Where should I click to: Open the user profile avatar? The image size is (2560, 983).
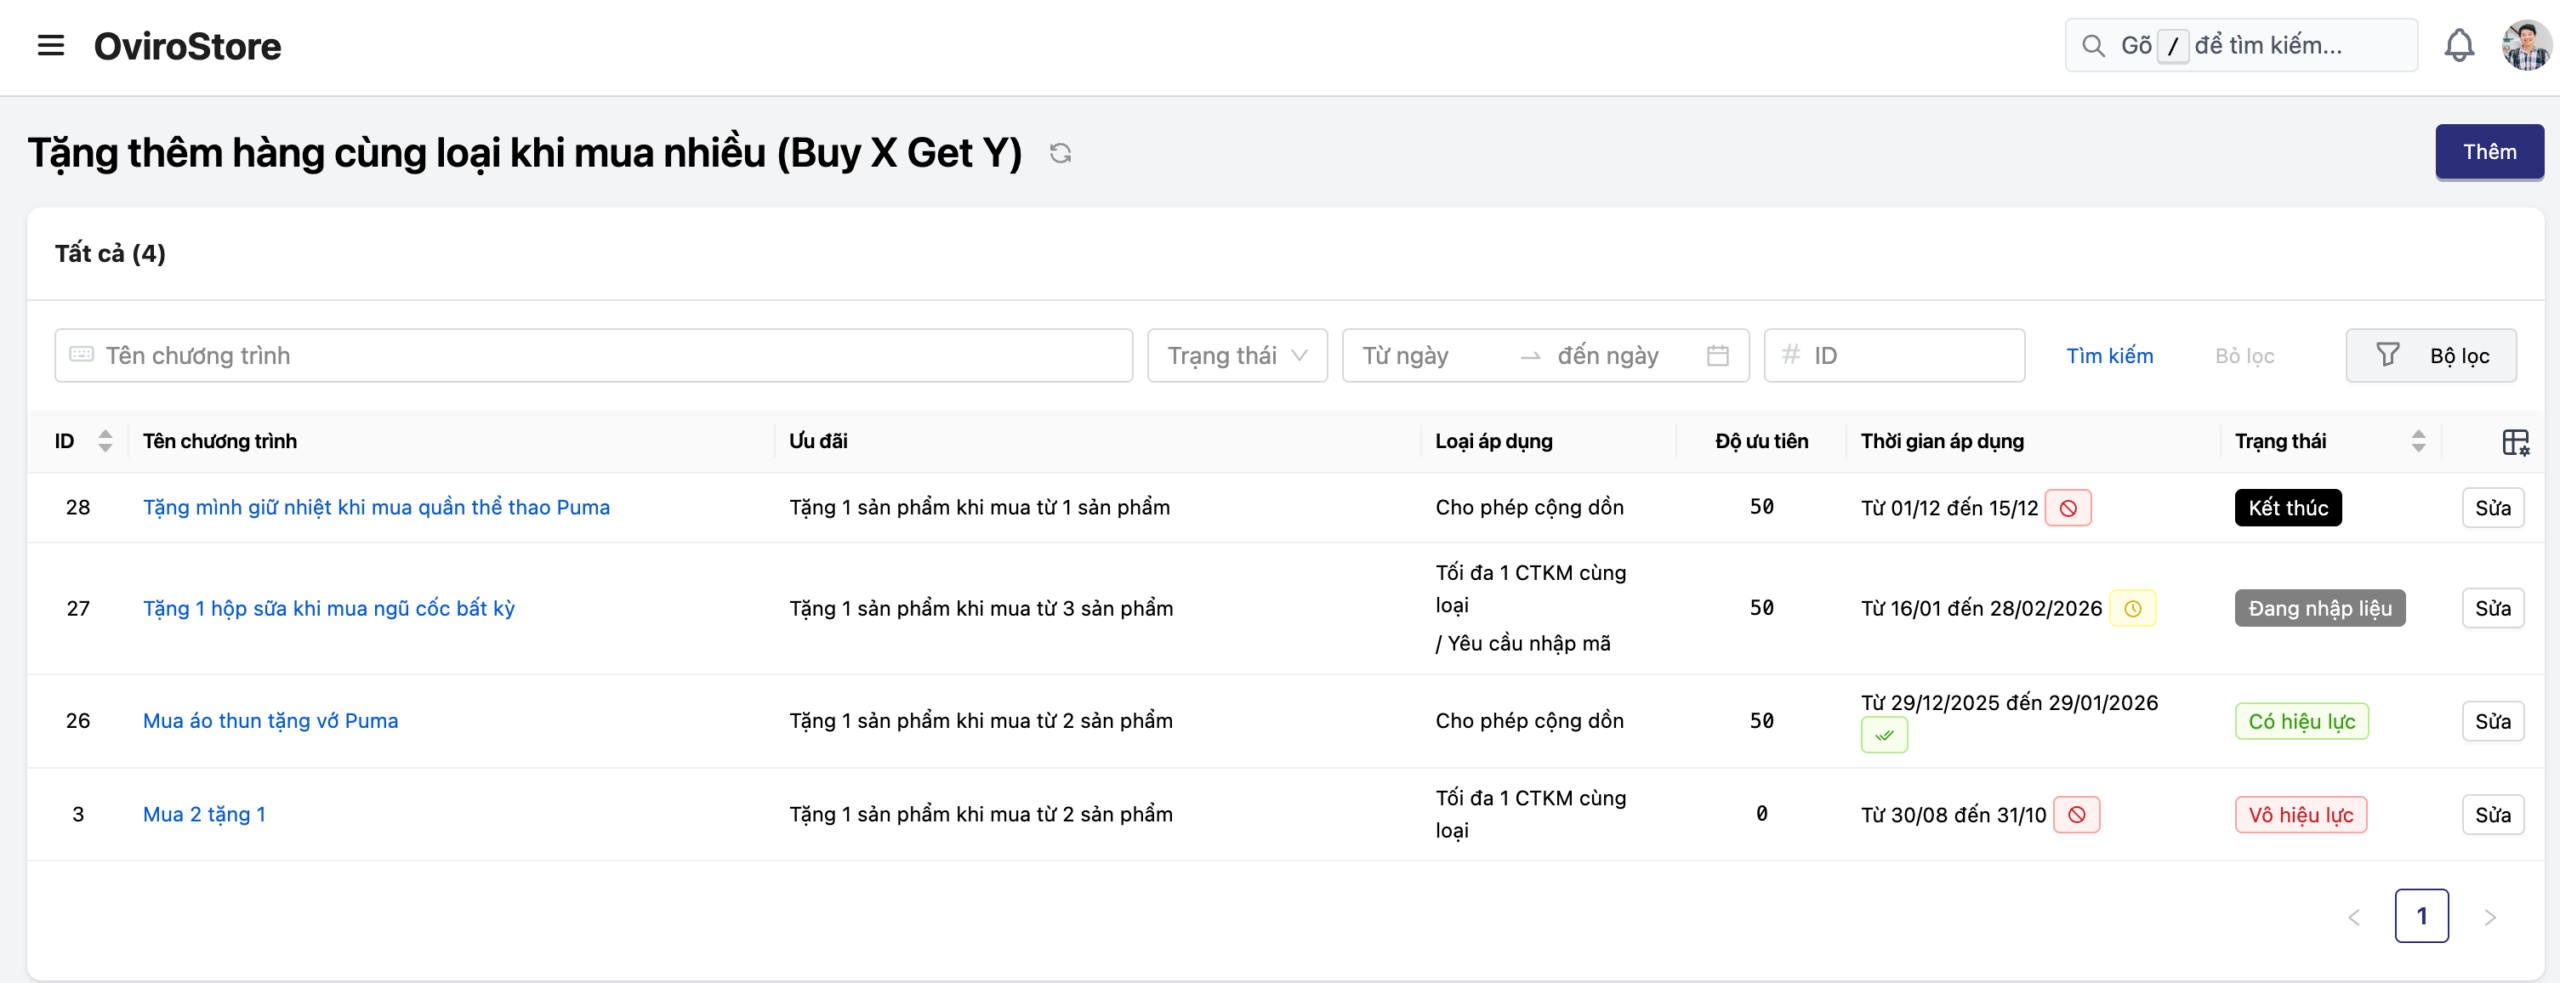(x=2525, y=46)
